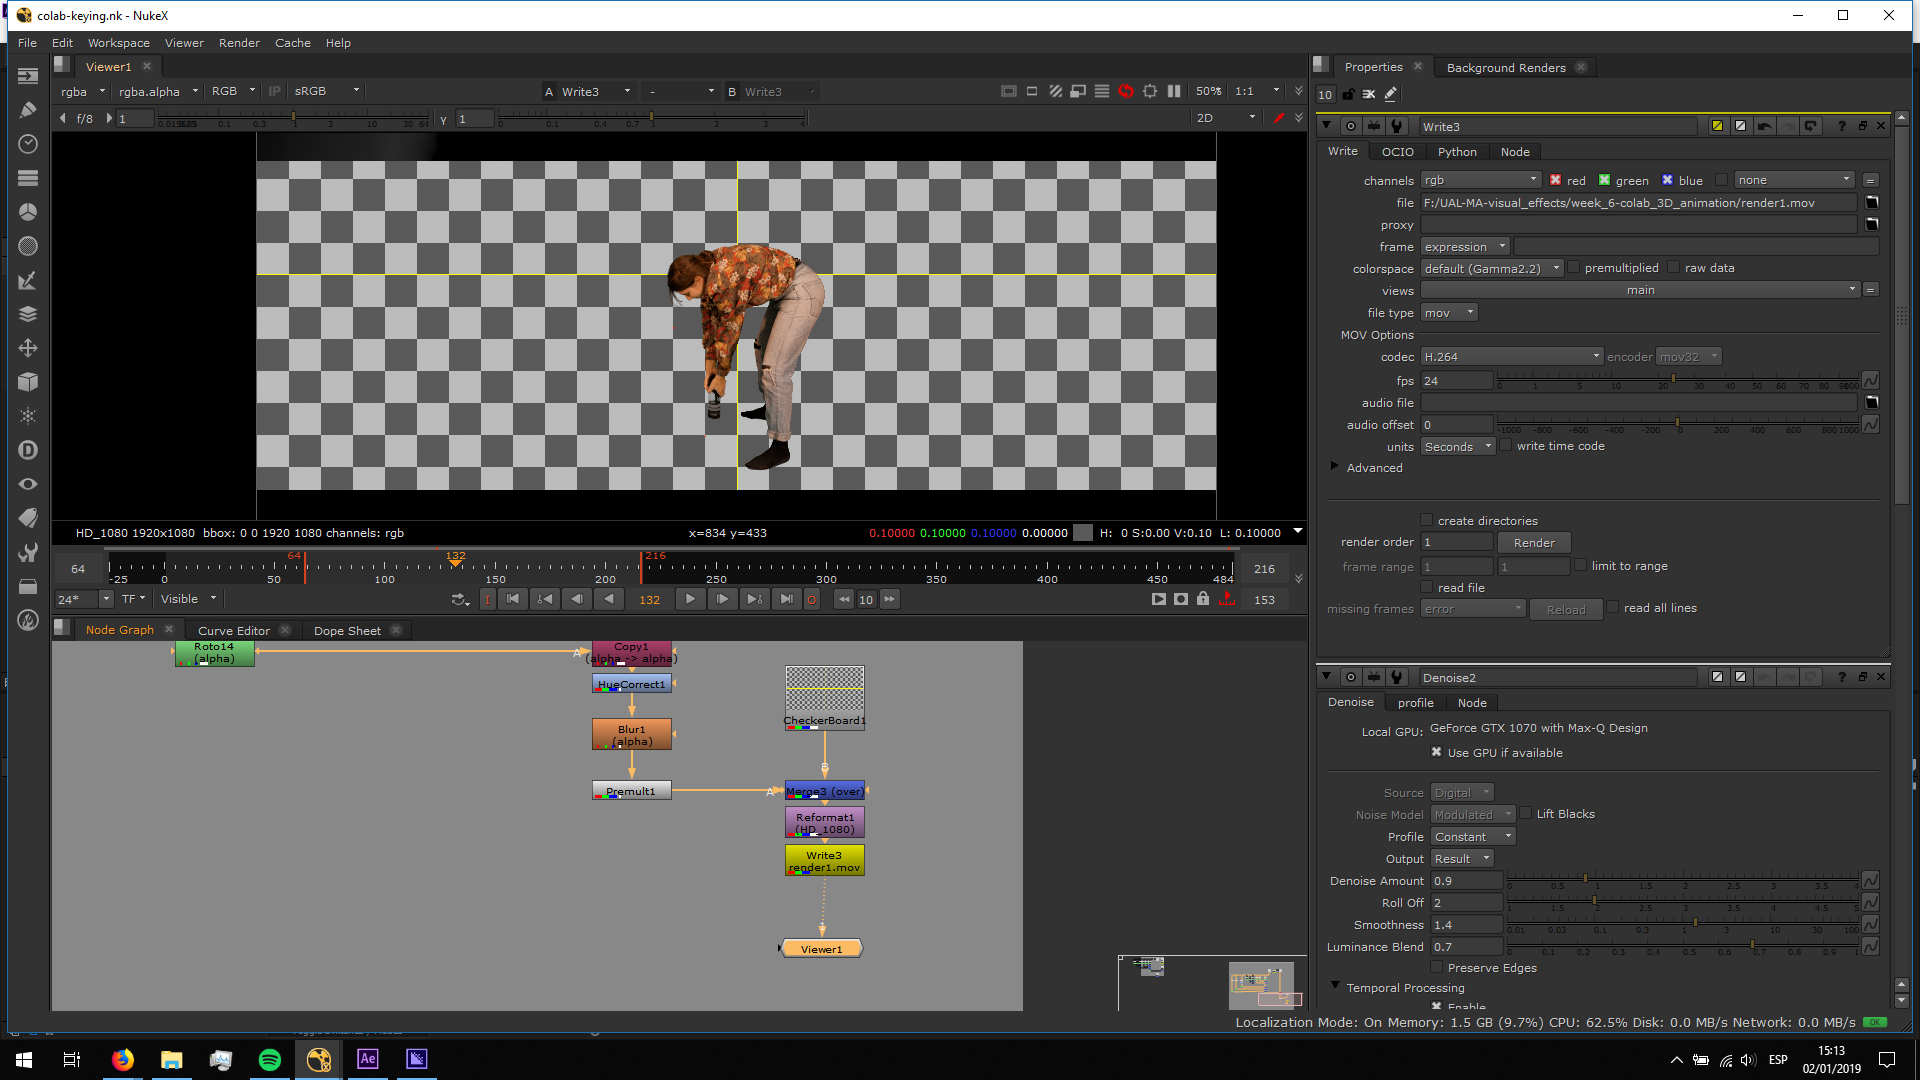Expand the Advanced section
The height and width of the screenshot is (1080, 1920).
click(1335, 467)
